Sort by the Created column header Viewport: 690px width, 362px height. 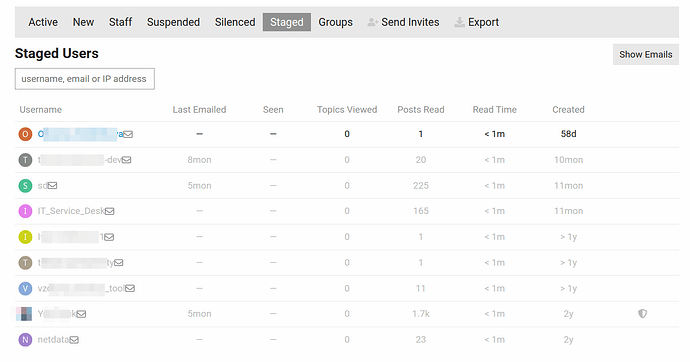click(569, 110)
